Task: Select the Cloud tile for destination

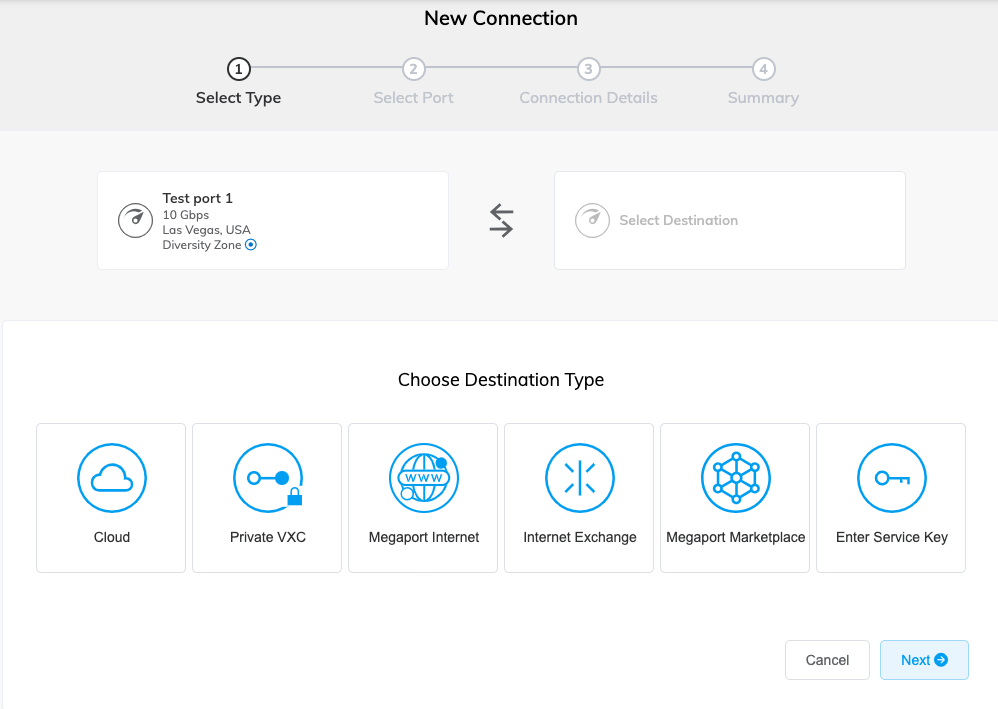Action: point(111,497)
